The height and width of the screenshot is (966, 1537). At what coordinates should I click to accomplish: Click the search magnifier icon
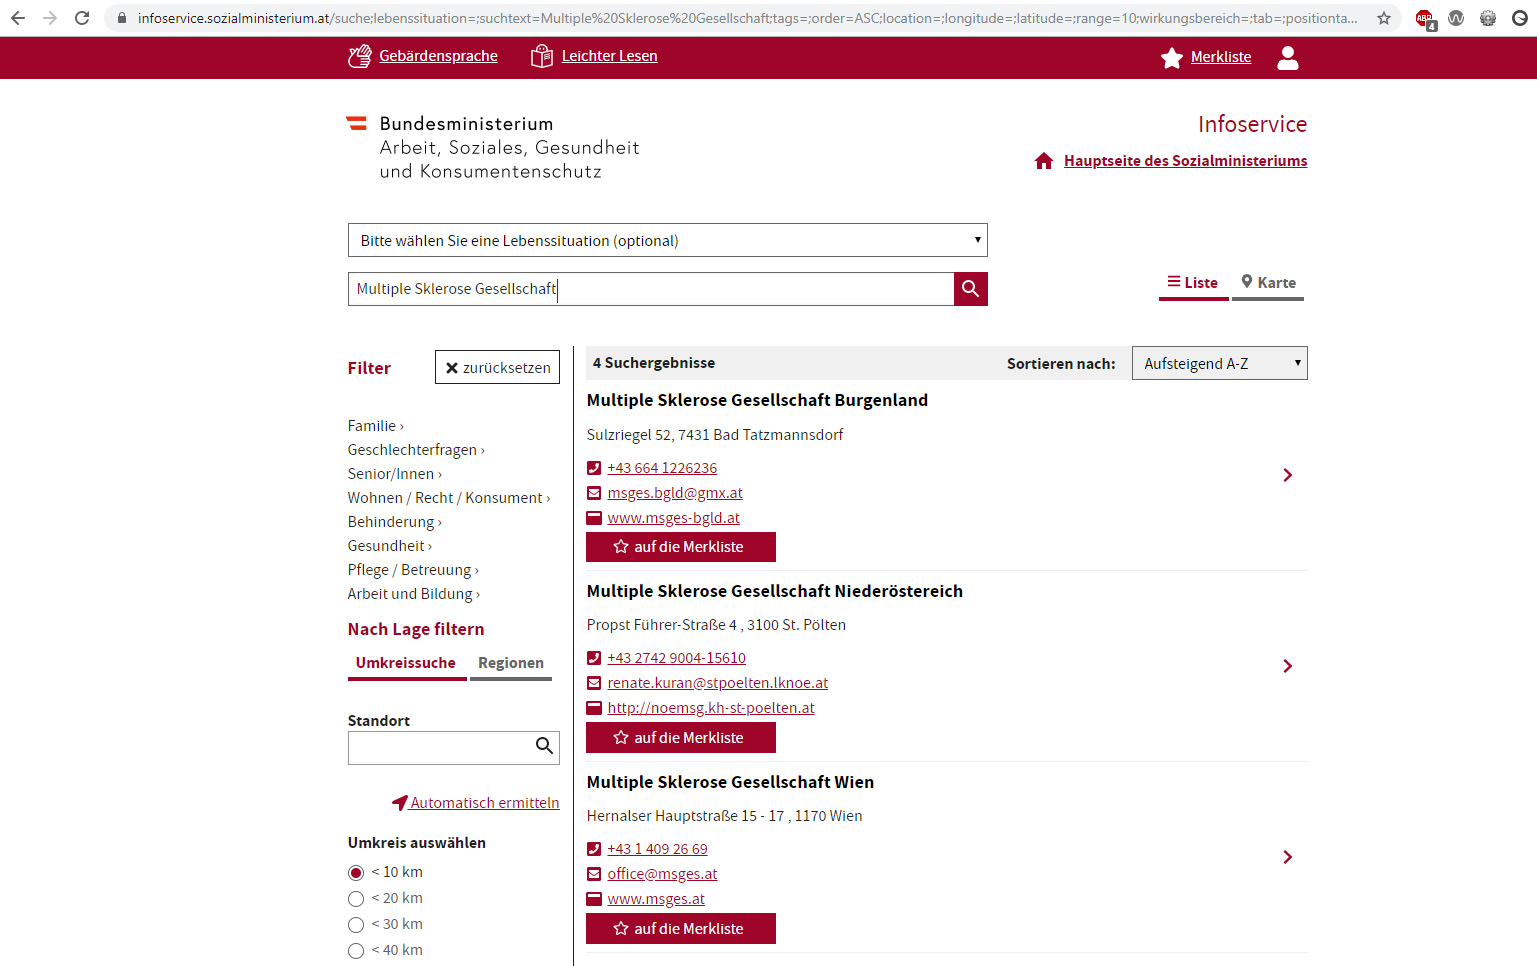tap(969, 289)
